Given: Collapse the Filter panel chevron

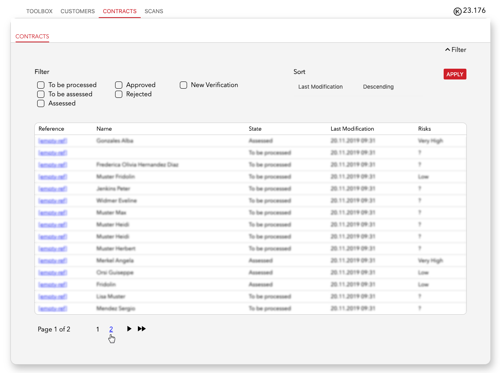Looking at the screenshot, I should coord(447,50).
